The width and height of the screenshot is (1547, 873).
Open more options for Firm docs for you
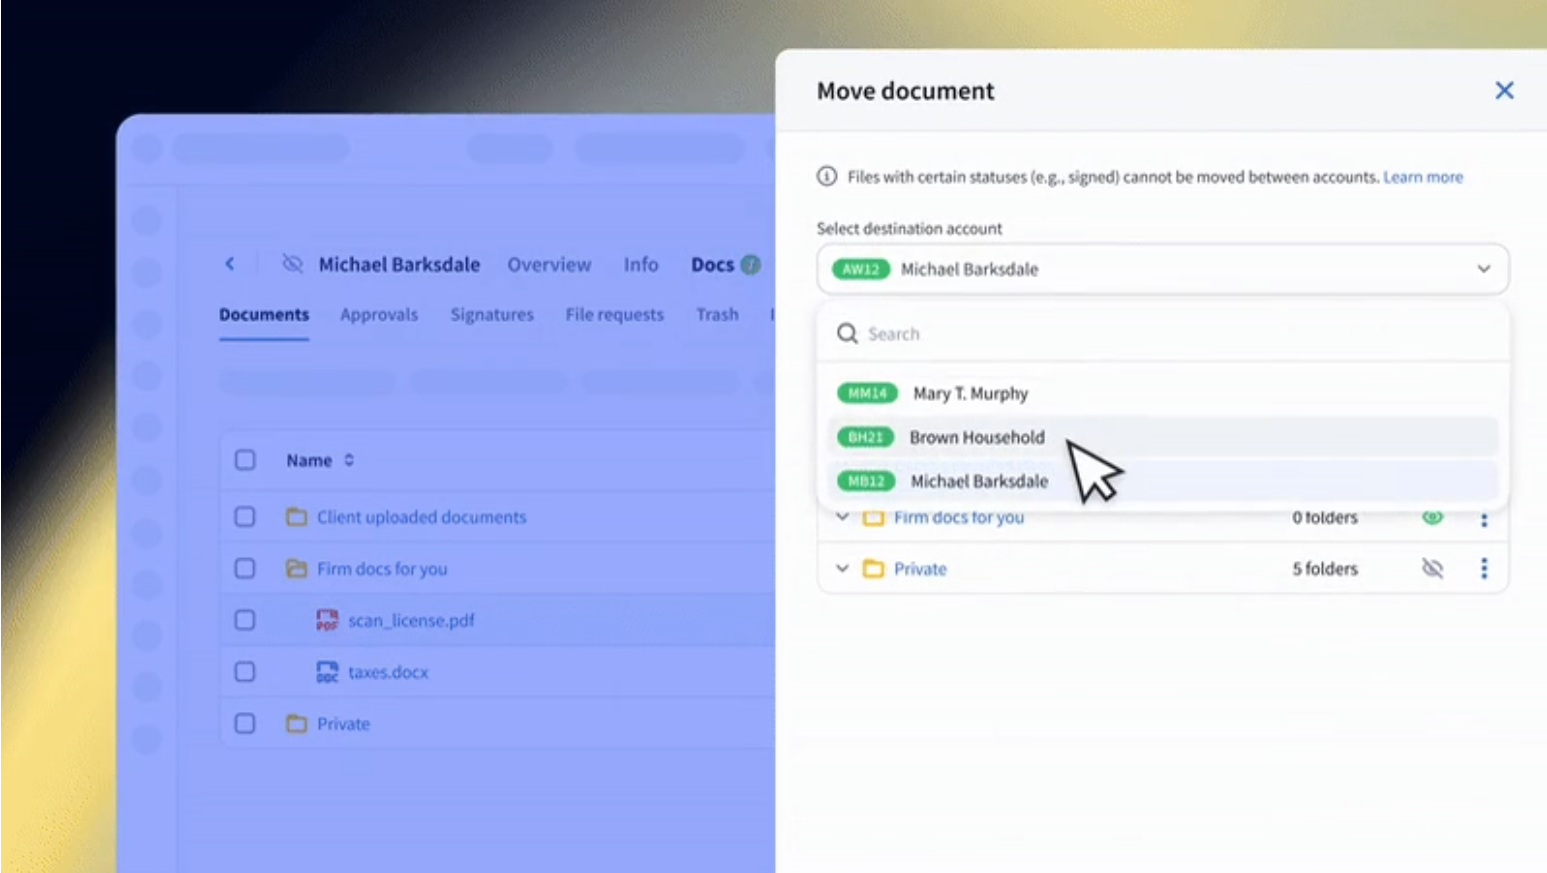click(x=1484, y=519)
